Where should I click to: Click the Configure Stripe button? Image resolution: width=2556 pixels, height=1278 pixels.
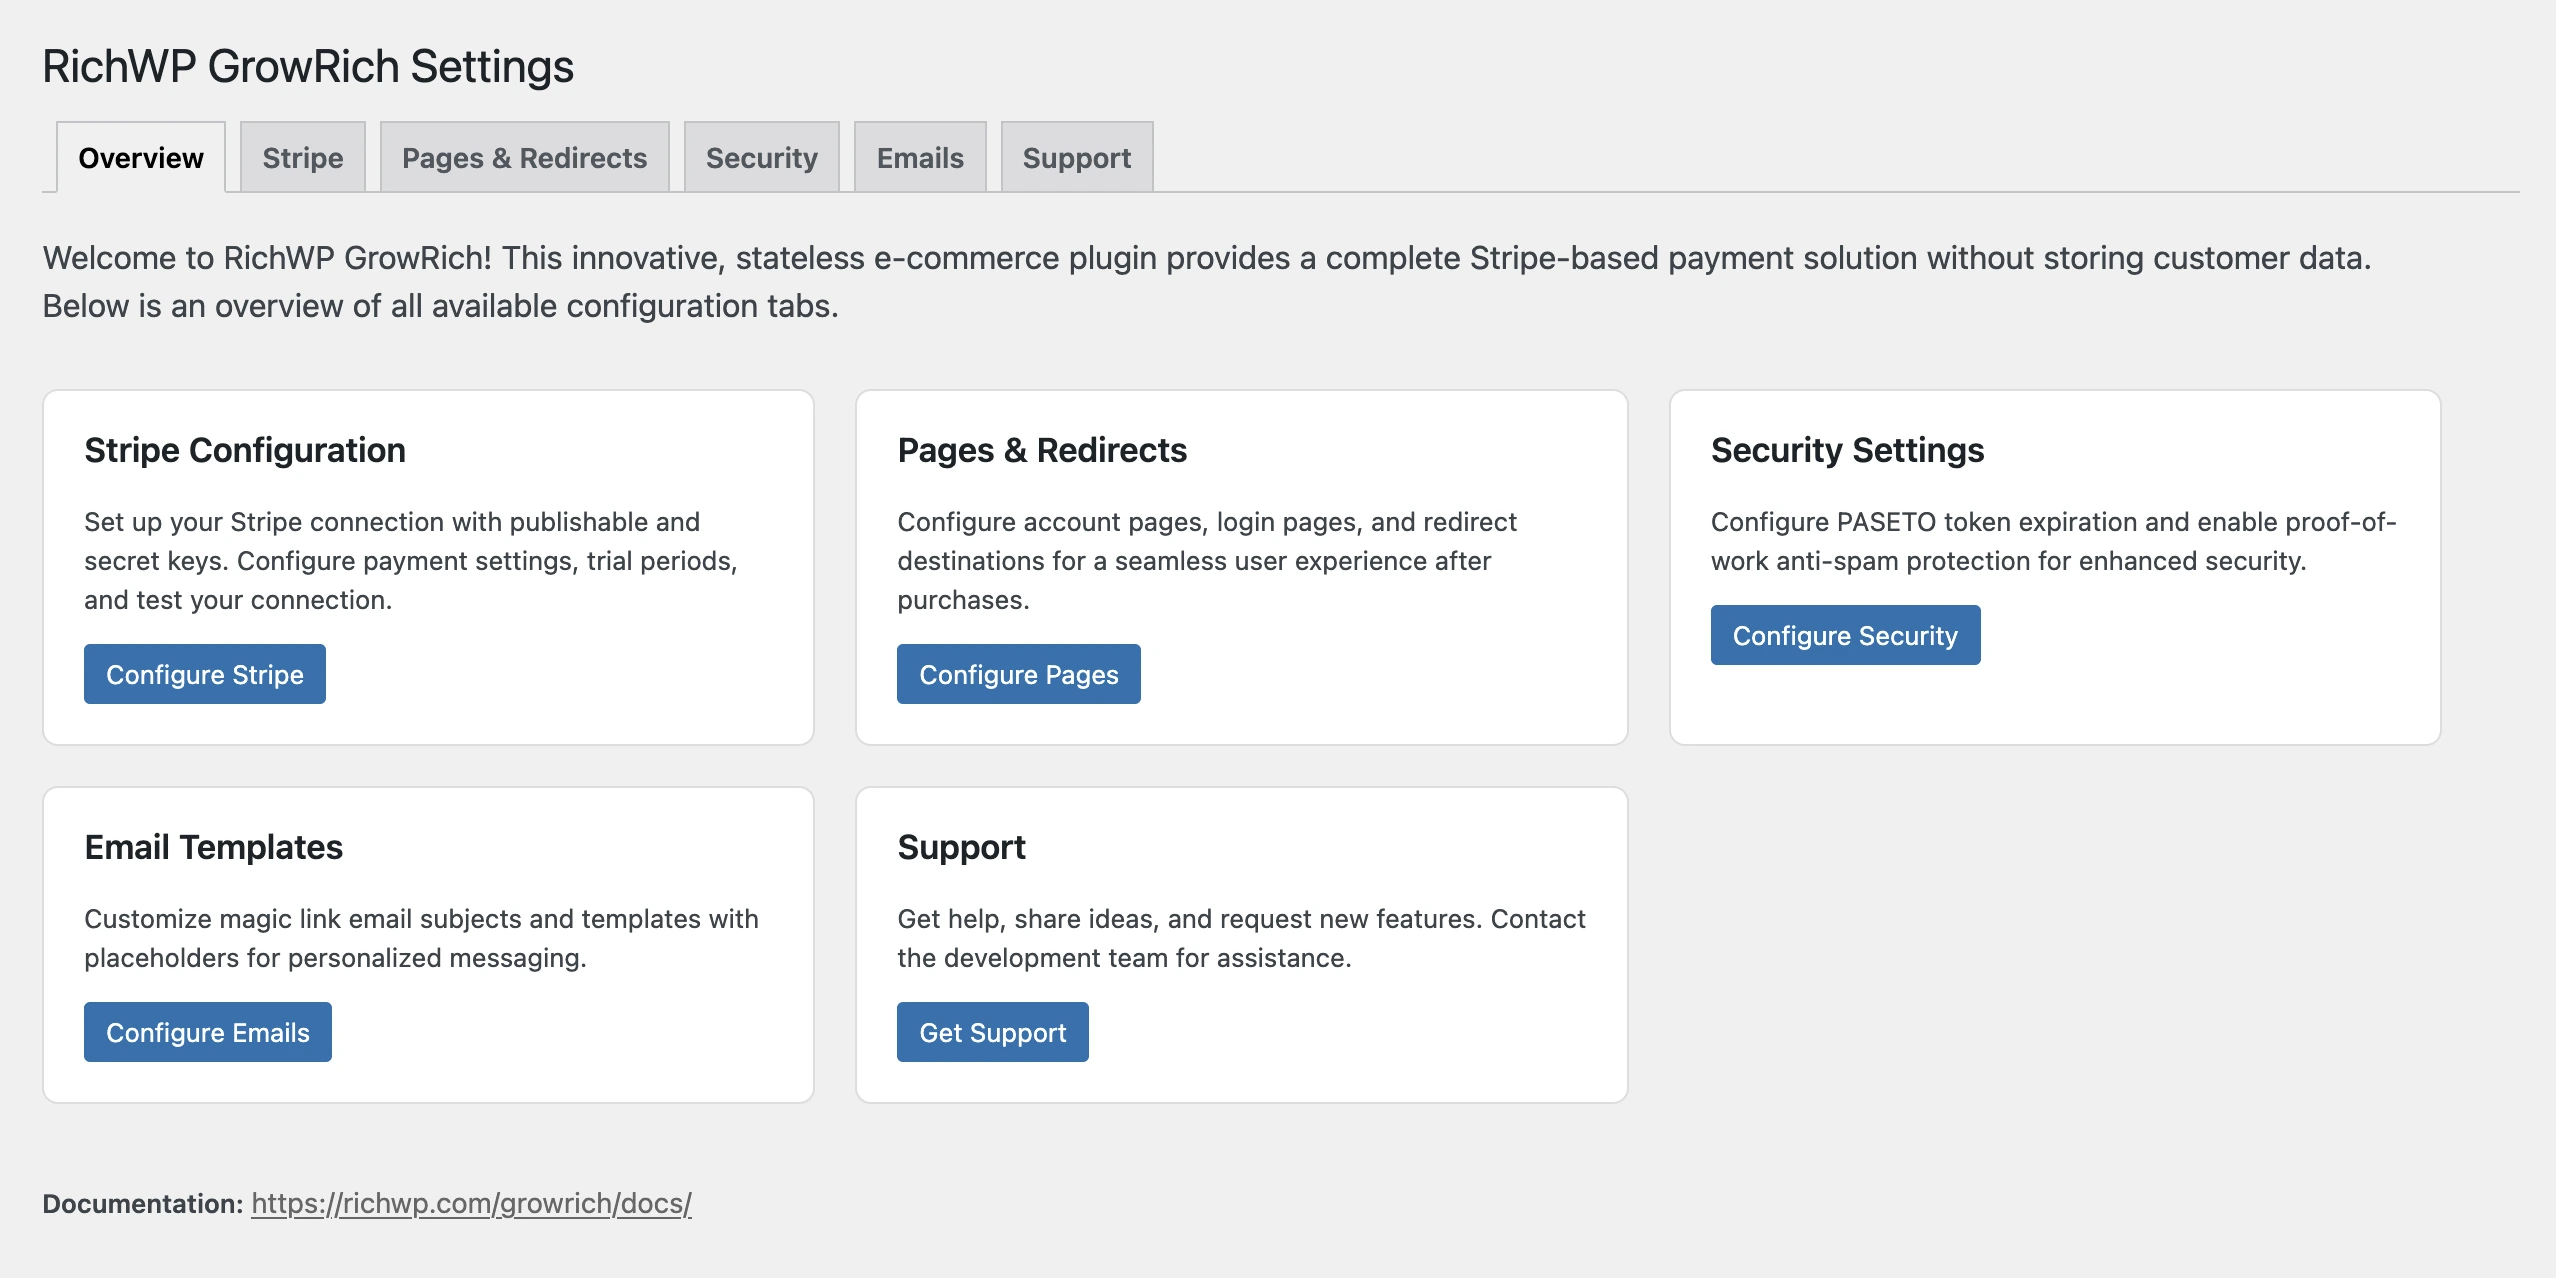pyautogui.click(x=204, y=674)
